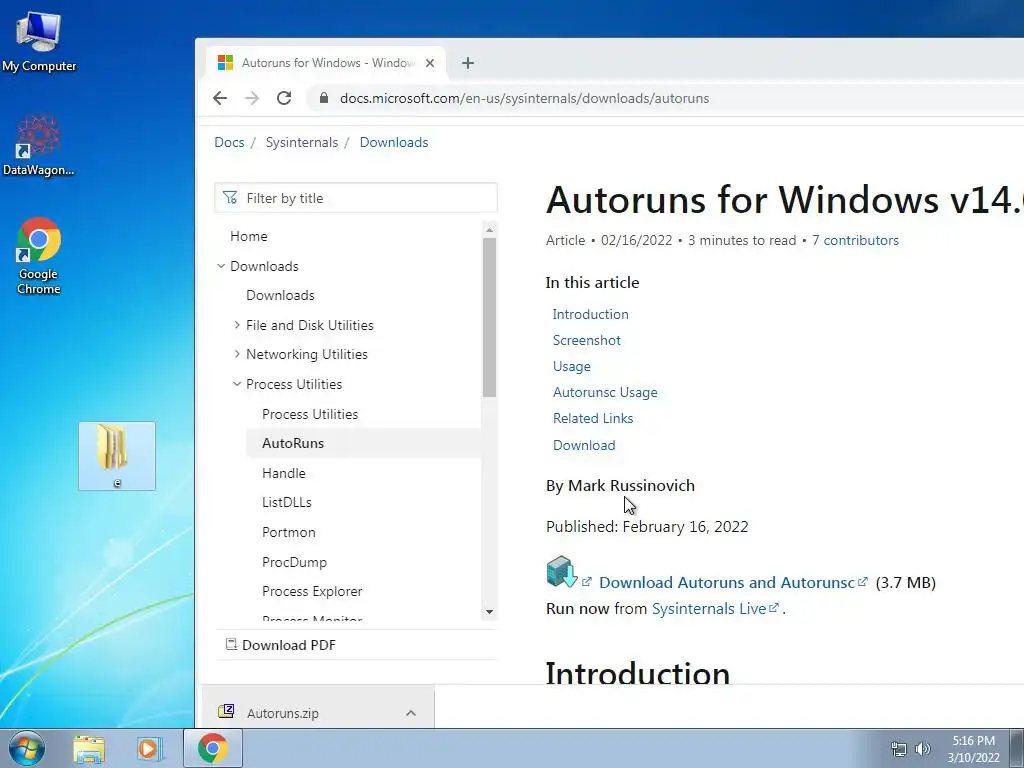This screenshot has width=1024, height=768.
Task: Select AutoRuns in the sidebar
Action: pyautogui.click(x=293, y=443)
